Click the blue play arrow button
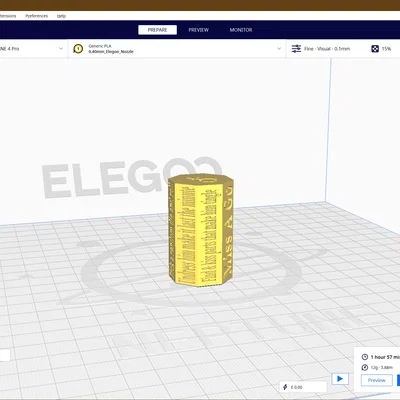Viewport: 400px width, 400px height. (340, 379)
